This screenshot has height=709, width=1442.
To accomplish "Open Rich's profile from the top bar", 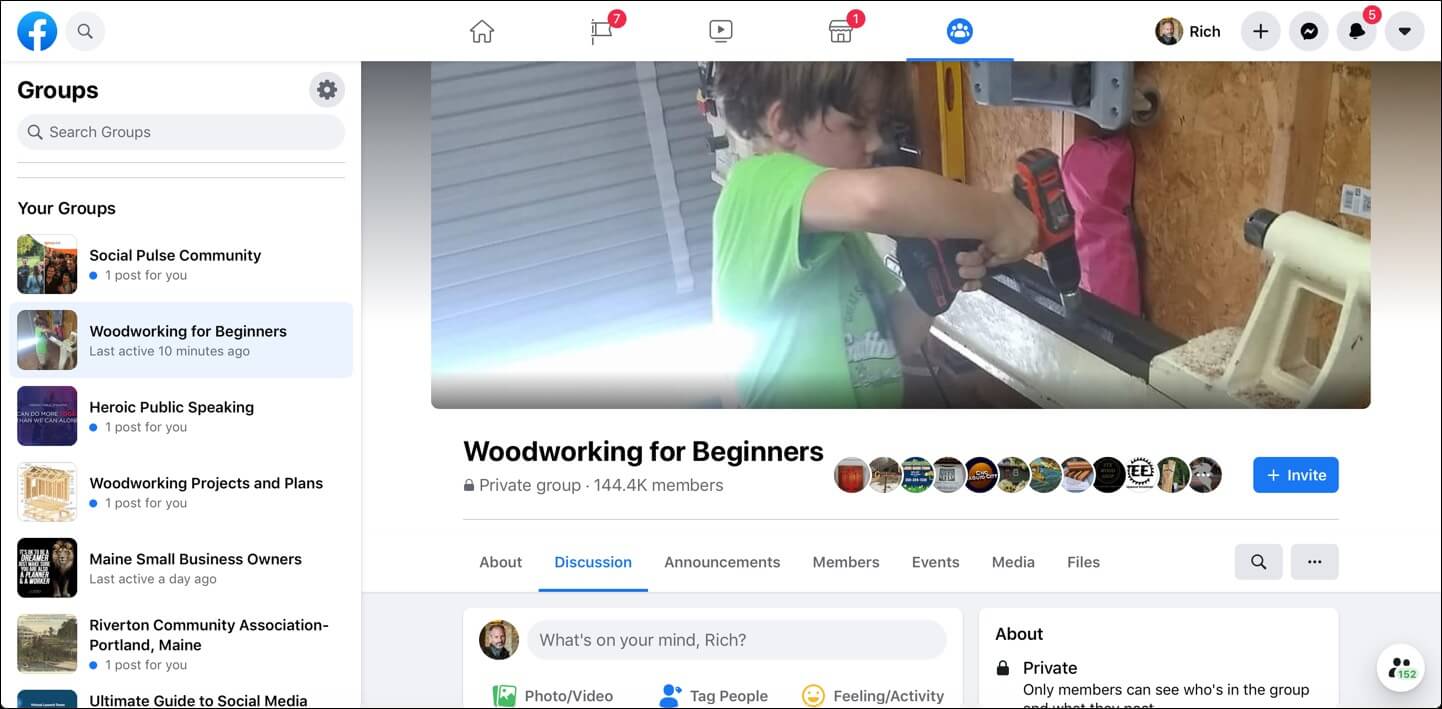I will [1189, 31].
